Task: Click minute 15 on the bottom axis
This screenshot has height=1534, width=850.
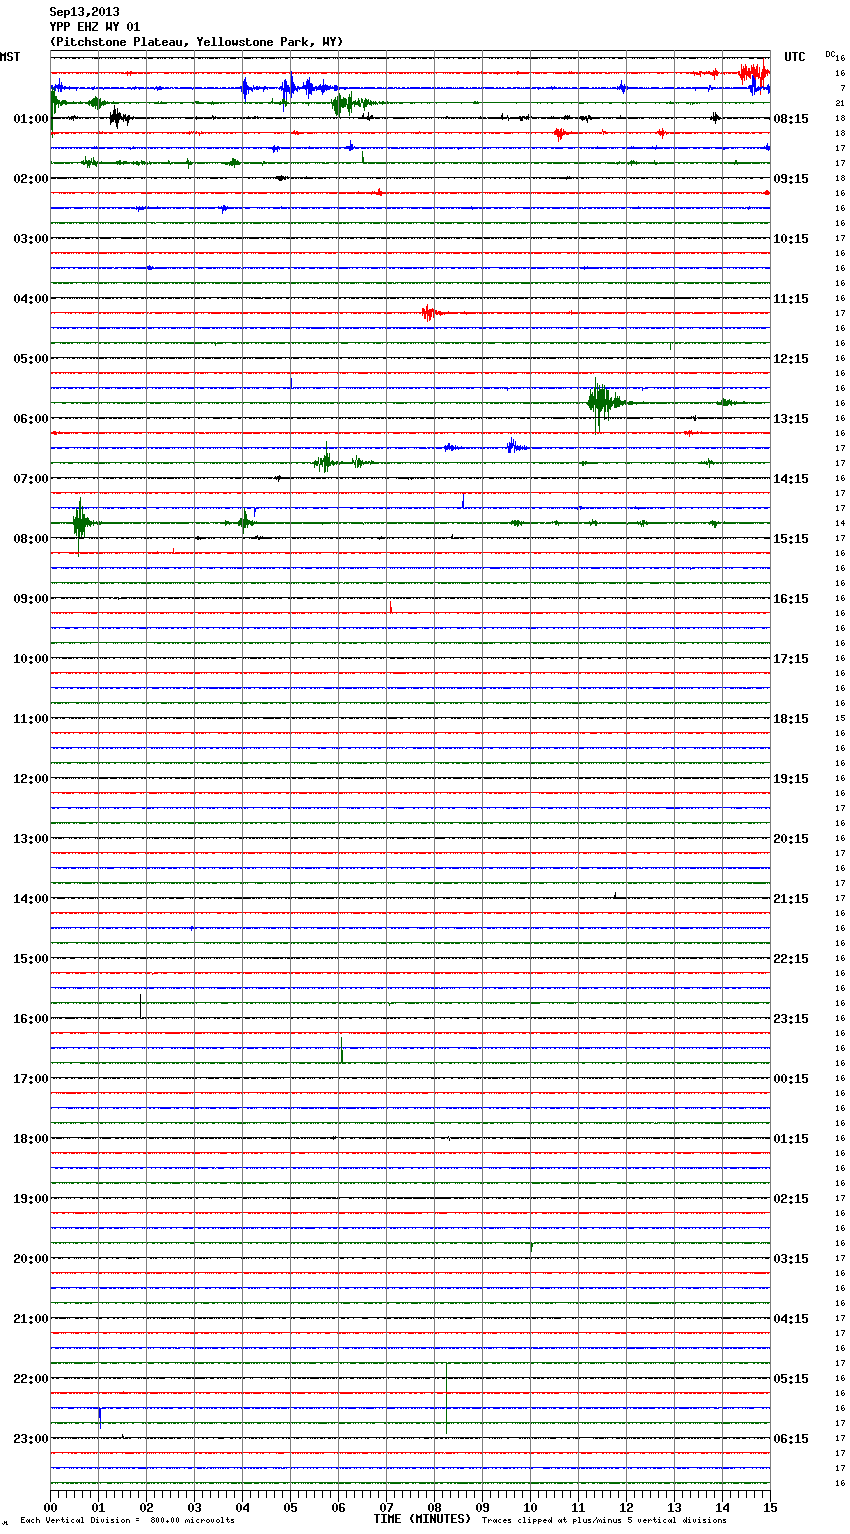Action: pos(769,1507)
